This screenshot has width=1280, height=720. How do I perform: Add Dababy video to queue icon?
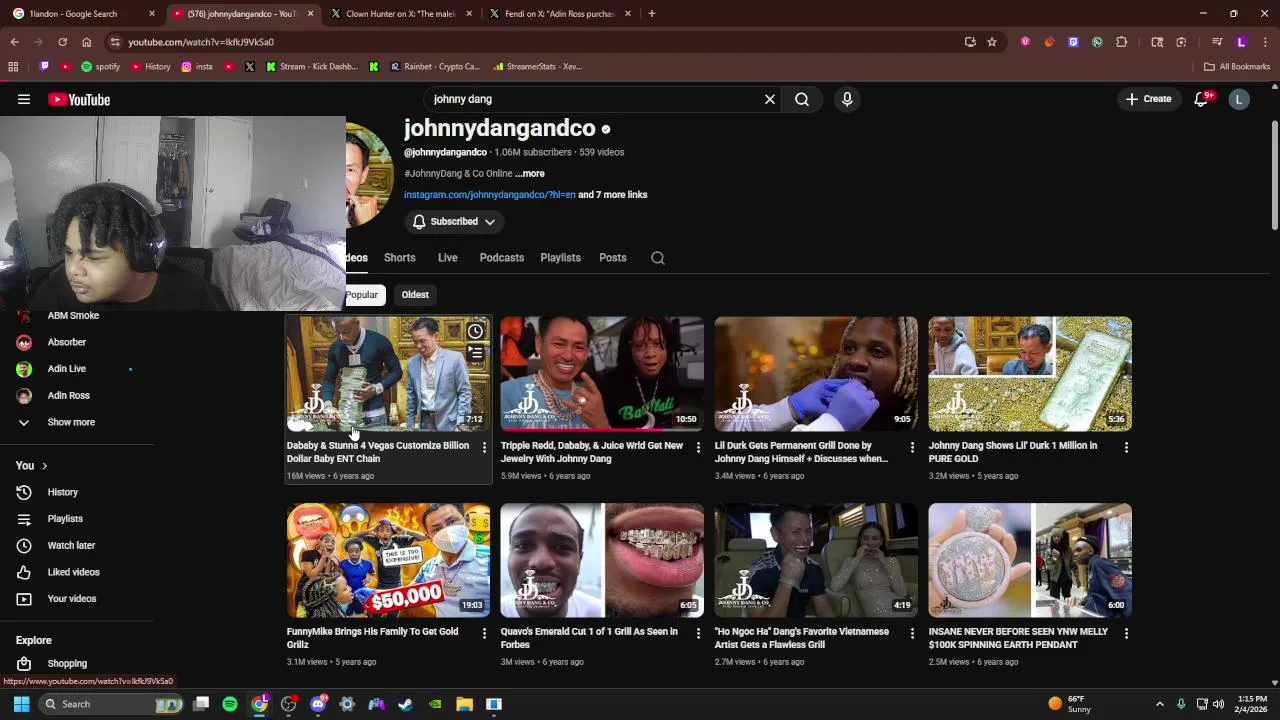(x=476, y=353)
